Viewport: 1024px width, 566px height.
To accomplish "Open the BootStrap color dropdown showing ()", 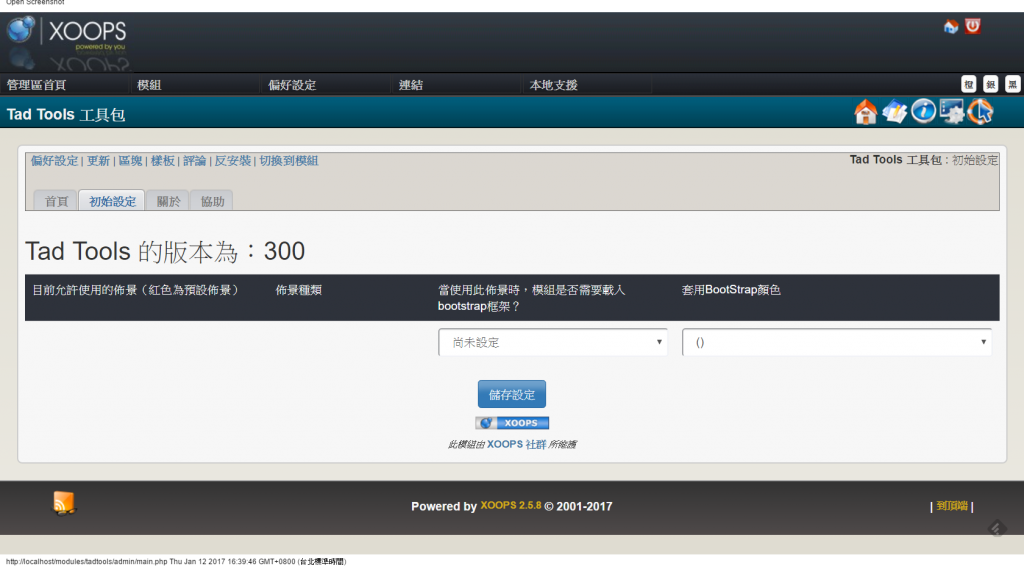I will (x=836, y=342).
